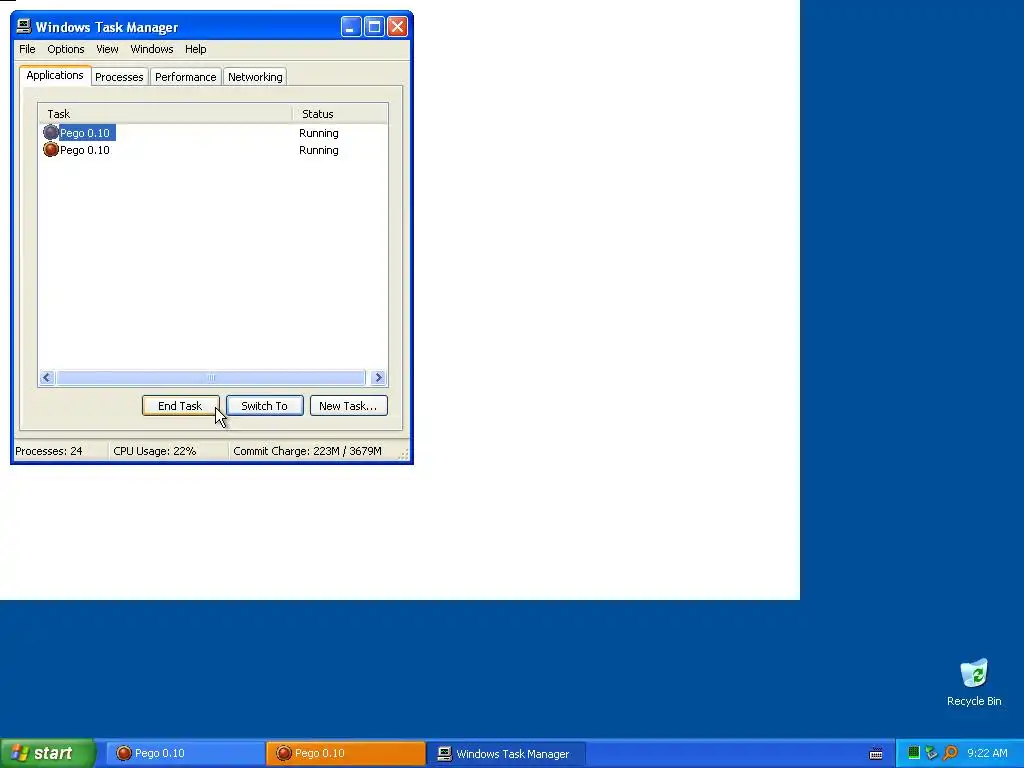Click the Task Manager title bar icon
Image resolution: width=1024 pixels, height=768 pixels.
point(24,26)
